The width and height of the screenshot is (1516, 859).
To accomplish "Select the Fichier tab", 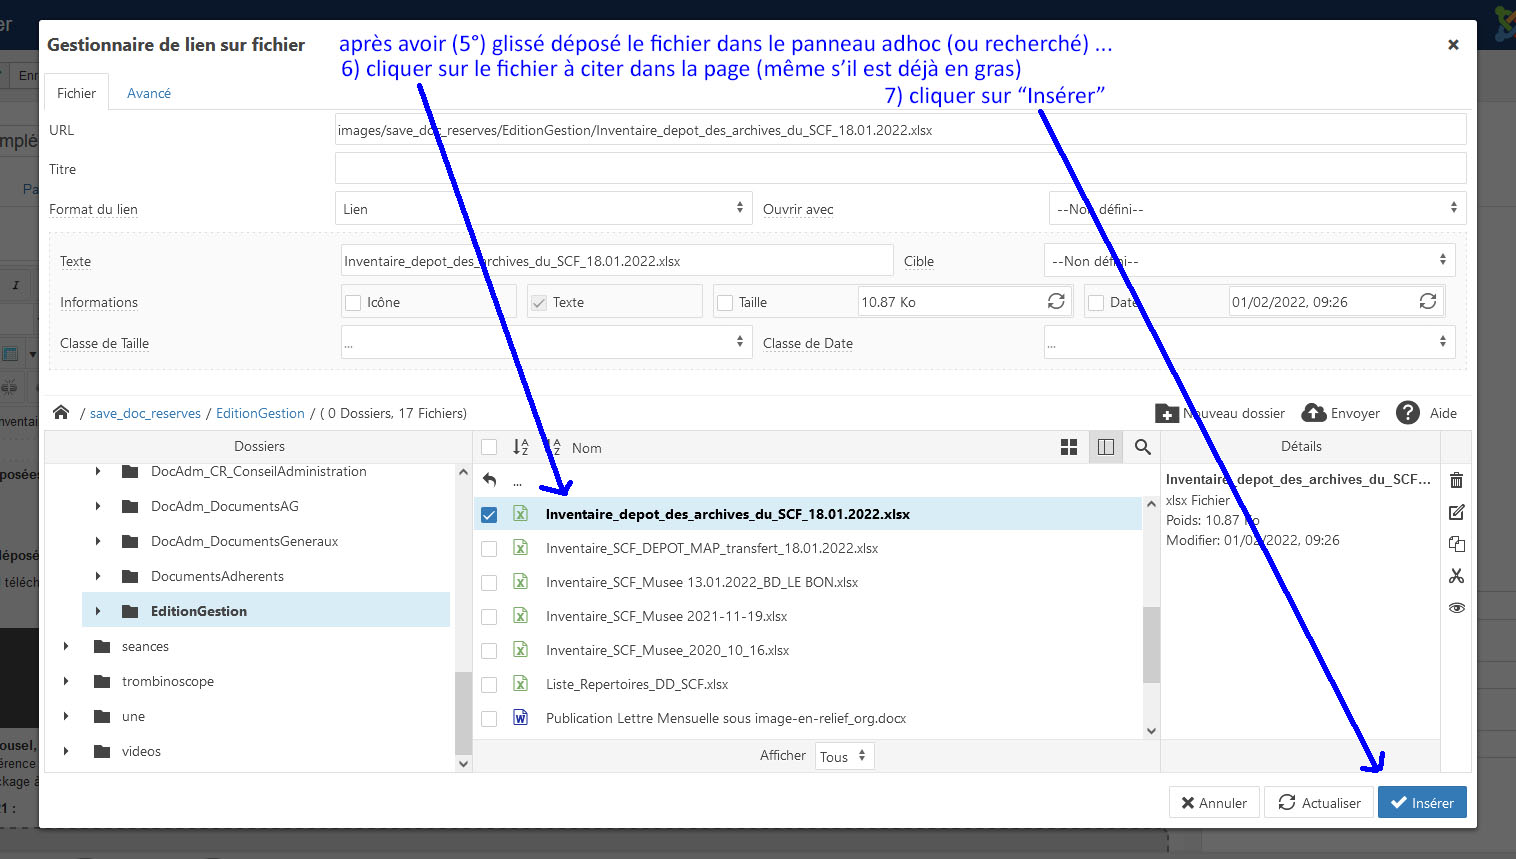I will (x=76, y=93).
